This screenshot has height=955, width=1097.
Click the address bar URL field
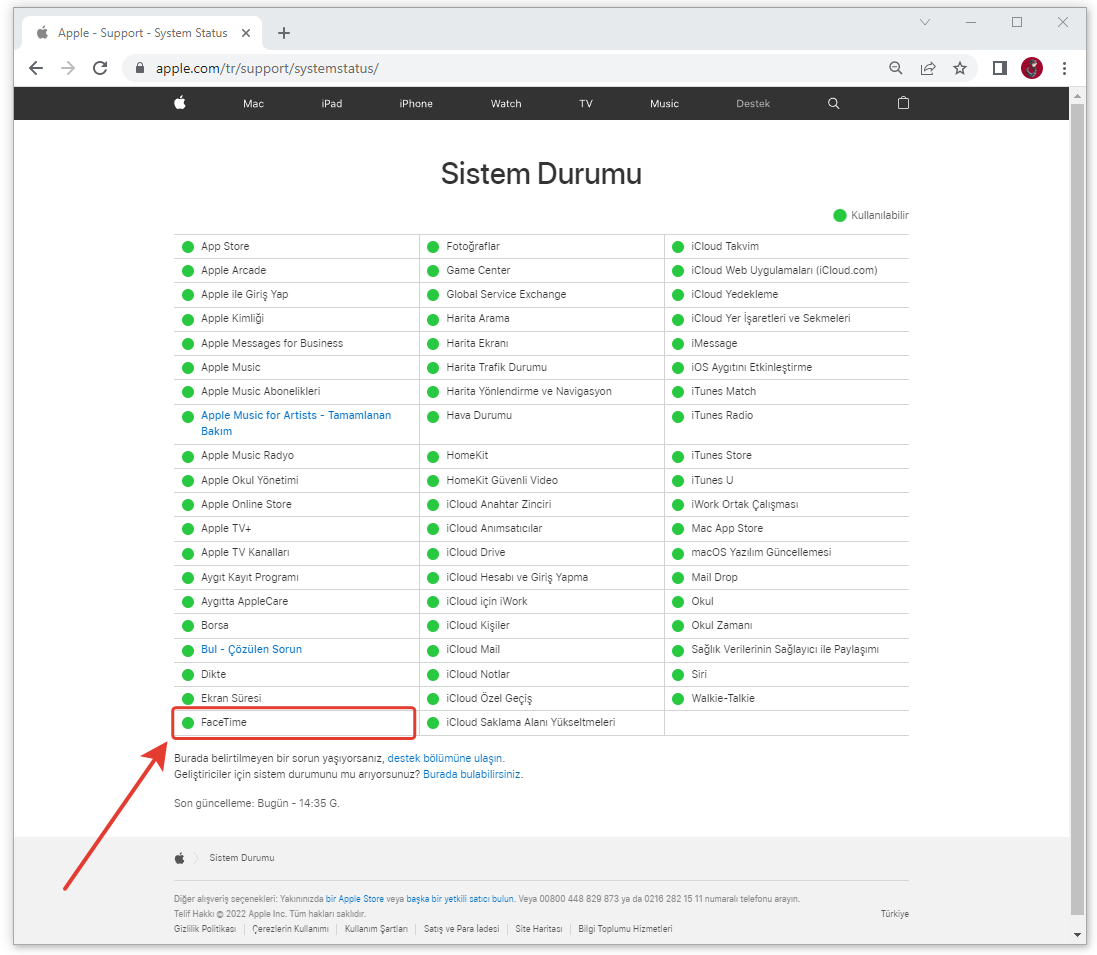[x=500, y=68]
